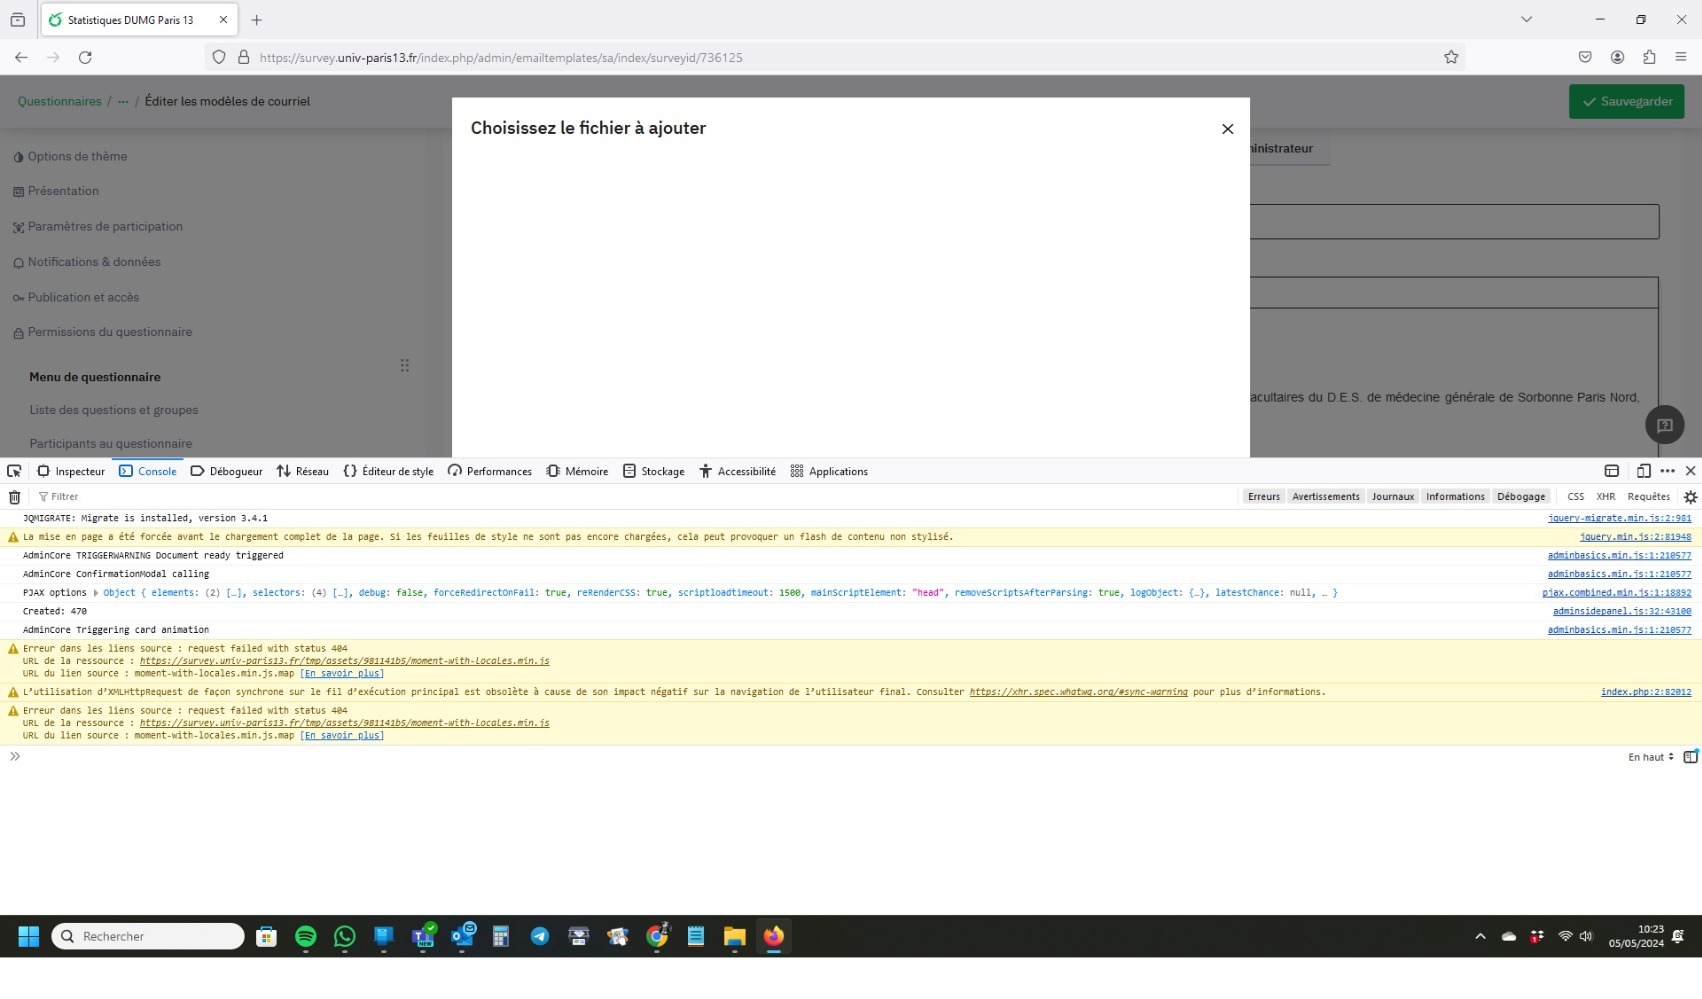This screenshot has height=999, width=1702.
Task: Open the first En savoir plus link
Action: pyautogui.click(x=342, y=674)
